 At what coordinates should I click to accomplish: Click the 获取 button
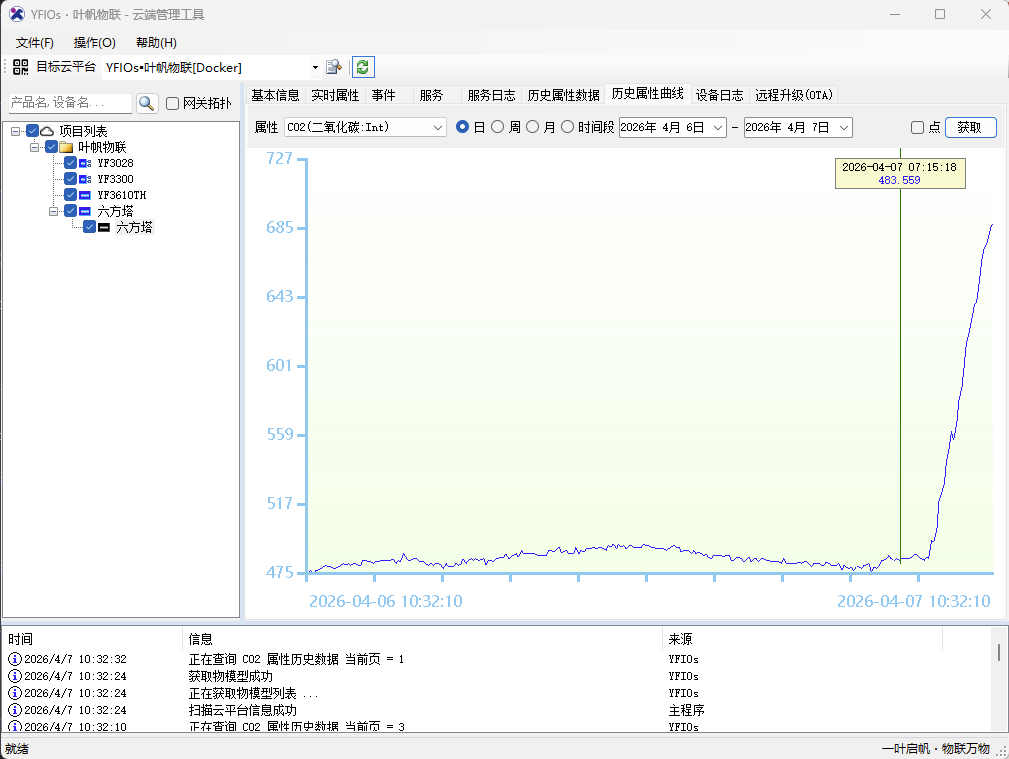tap(970, 127)
